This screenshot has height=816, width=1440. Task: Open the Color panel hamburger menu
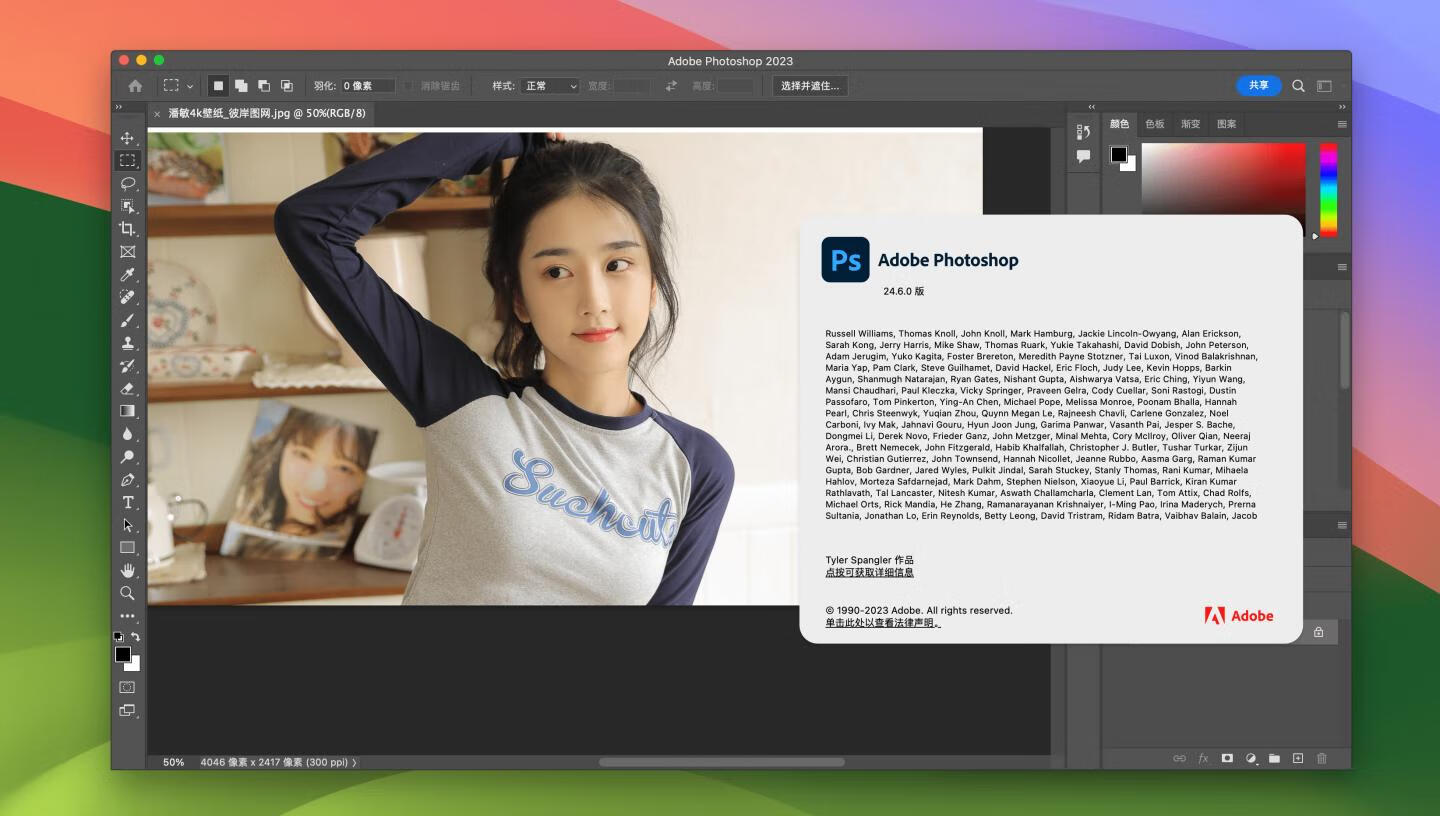point(1342,124)
